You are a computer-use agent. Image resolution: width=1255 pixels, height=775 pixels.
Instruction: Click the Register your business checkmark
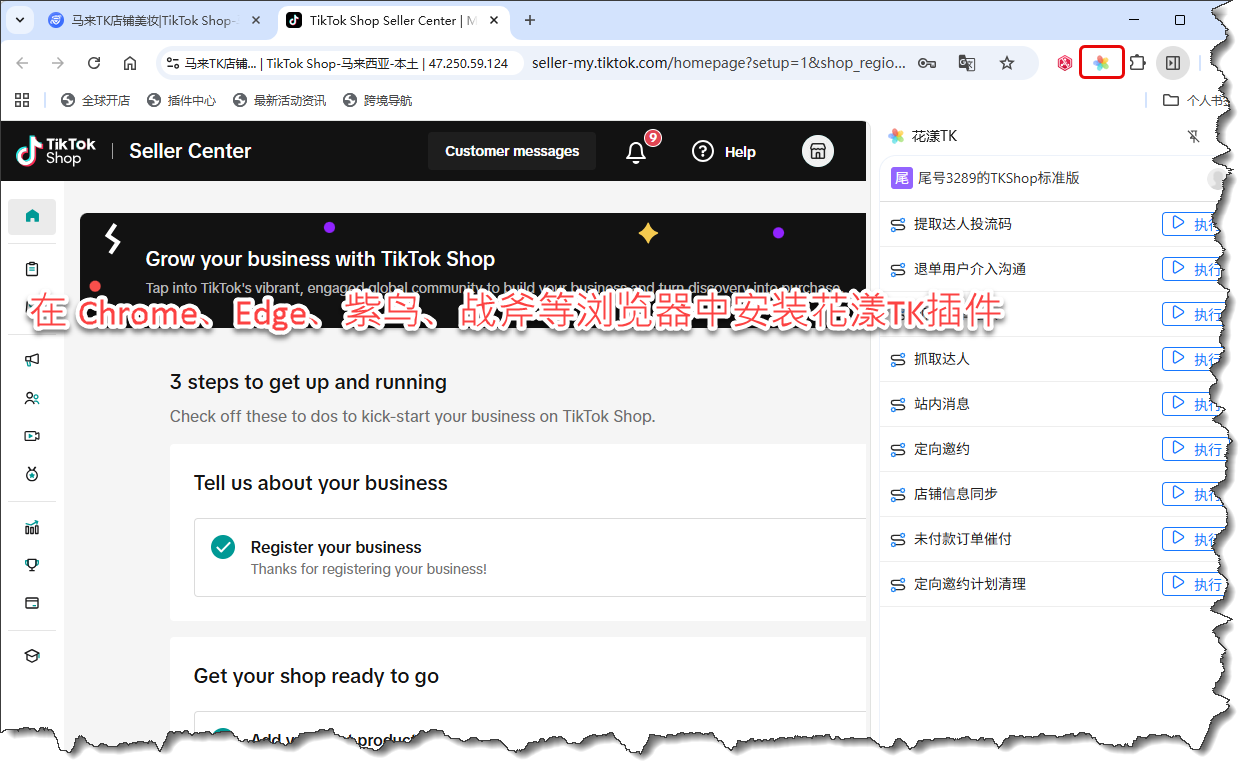click(223, 547)
